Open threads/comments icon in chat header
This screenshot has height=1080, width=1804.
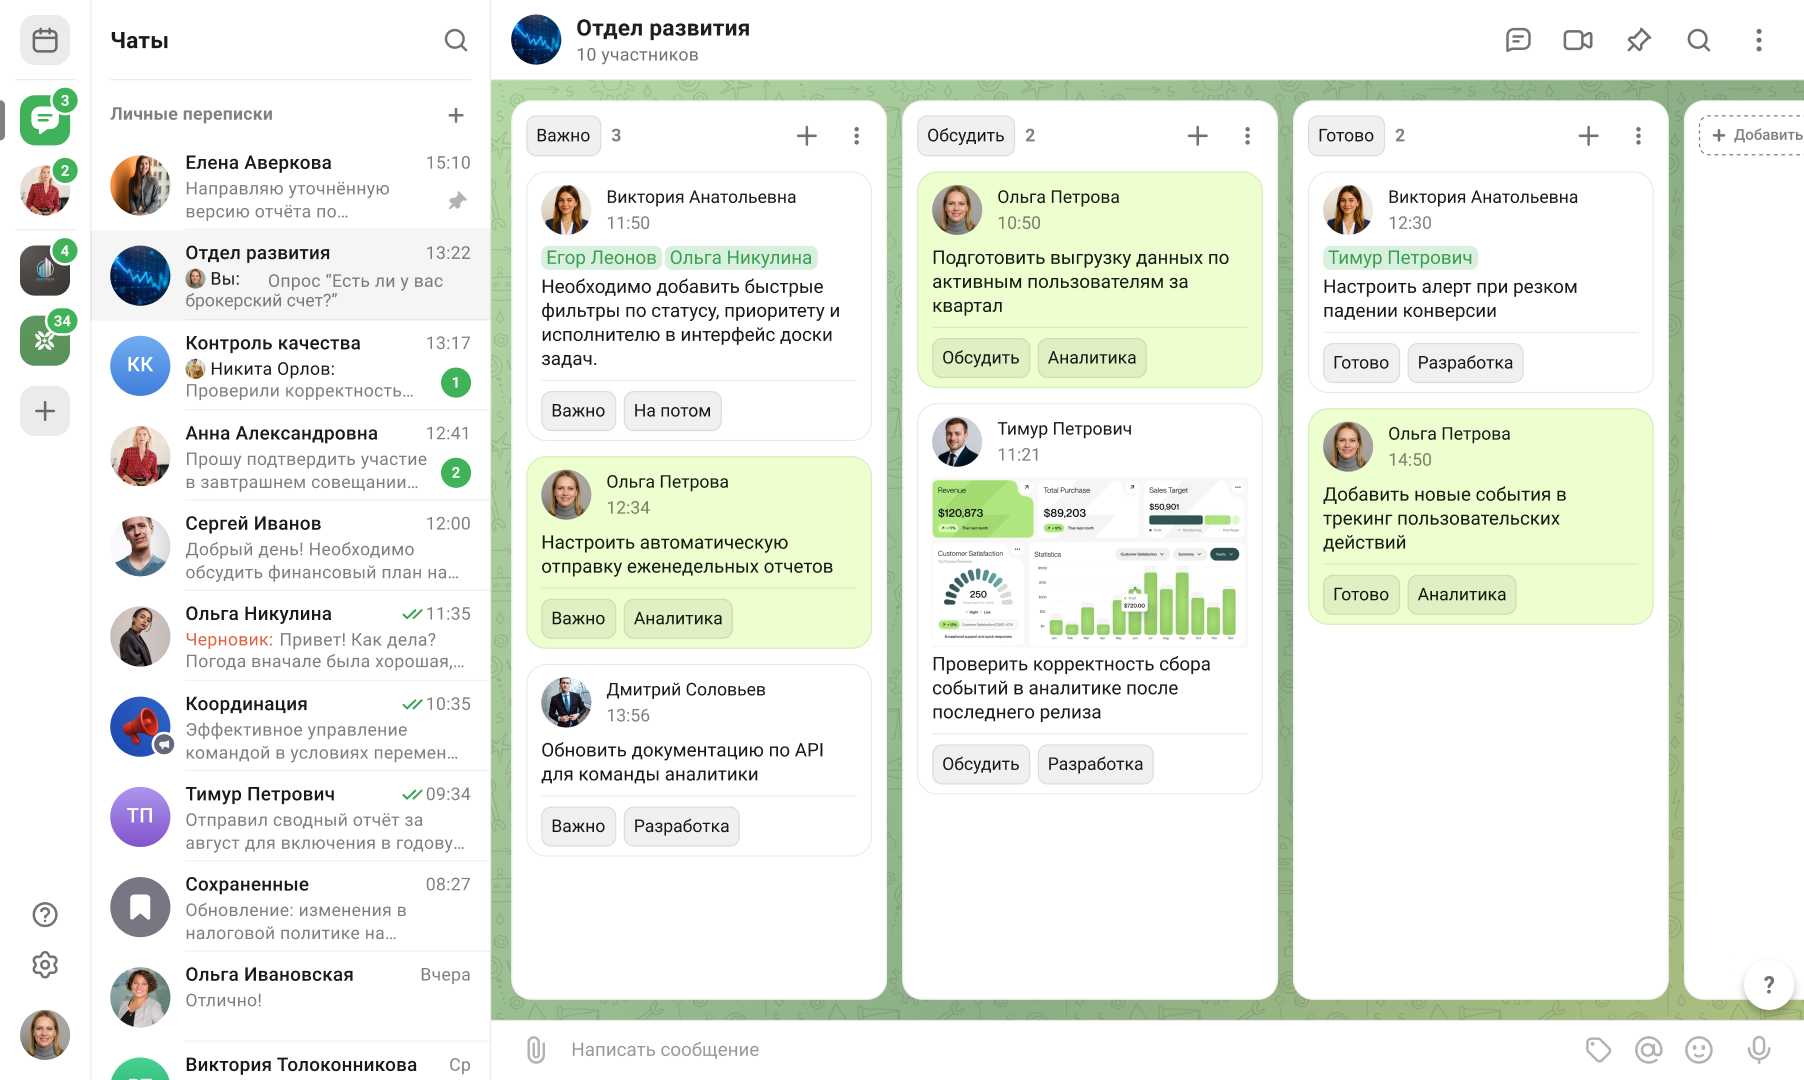1518,40
